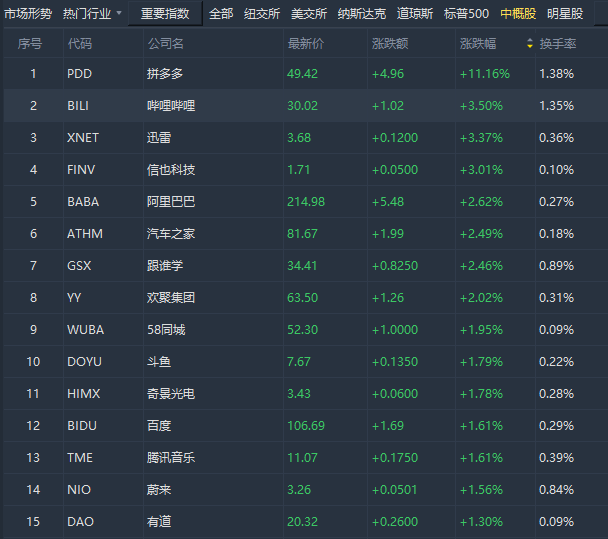Select the BIDU 百度 row
Viewport: 608px width, 539px height.
[306, 425]
